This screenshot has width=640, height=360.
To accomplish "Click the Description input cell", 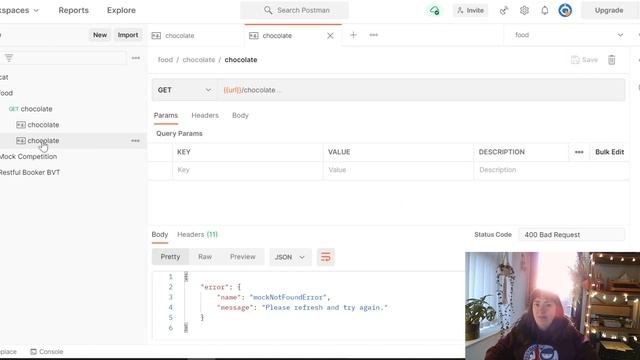I will click(551, 170).
